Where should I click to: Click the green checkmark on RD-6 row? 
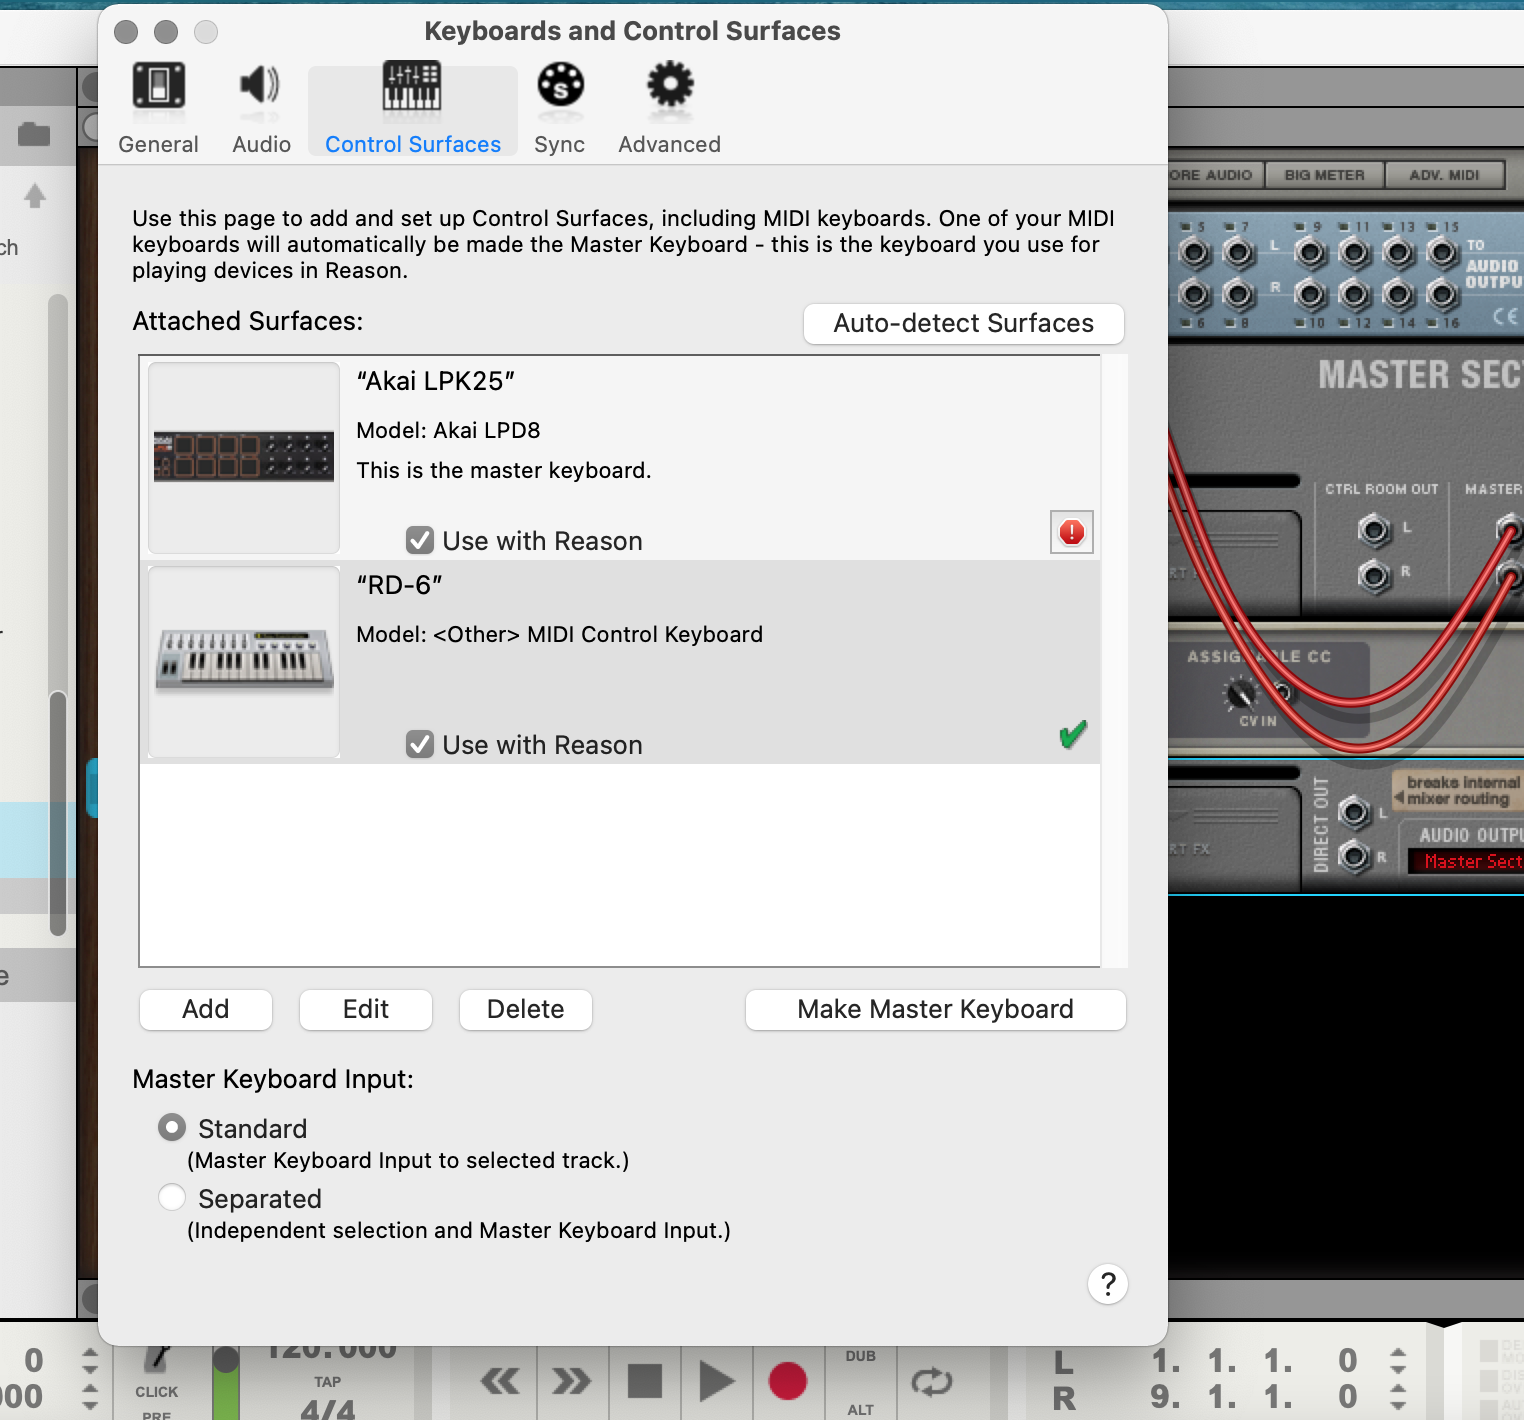(x=1073, y=735)
